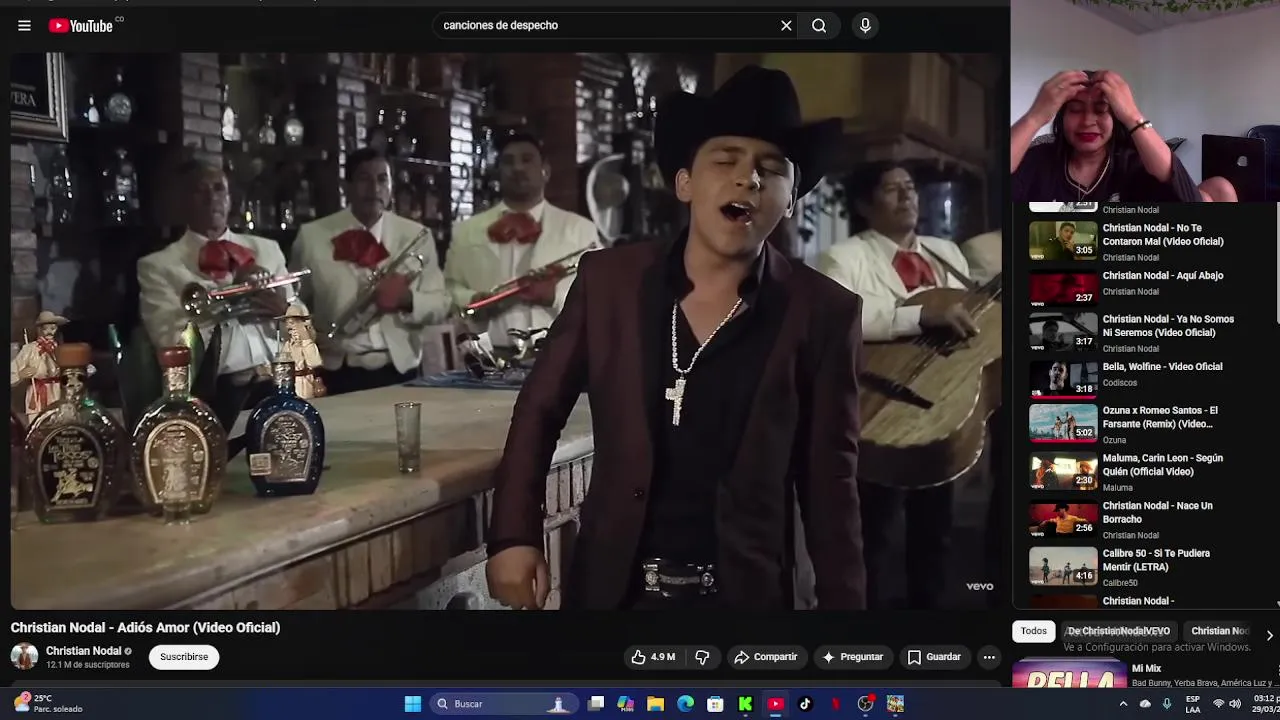Open the volume icon in system tray
Screen dimensions: 1280x720
click(x=1237, y=704)
